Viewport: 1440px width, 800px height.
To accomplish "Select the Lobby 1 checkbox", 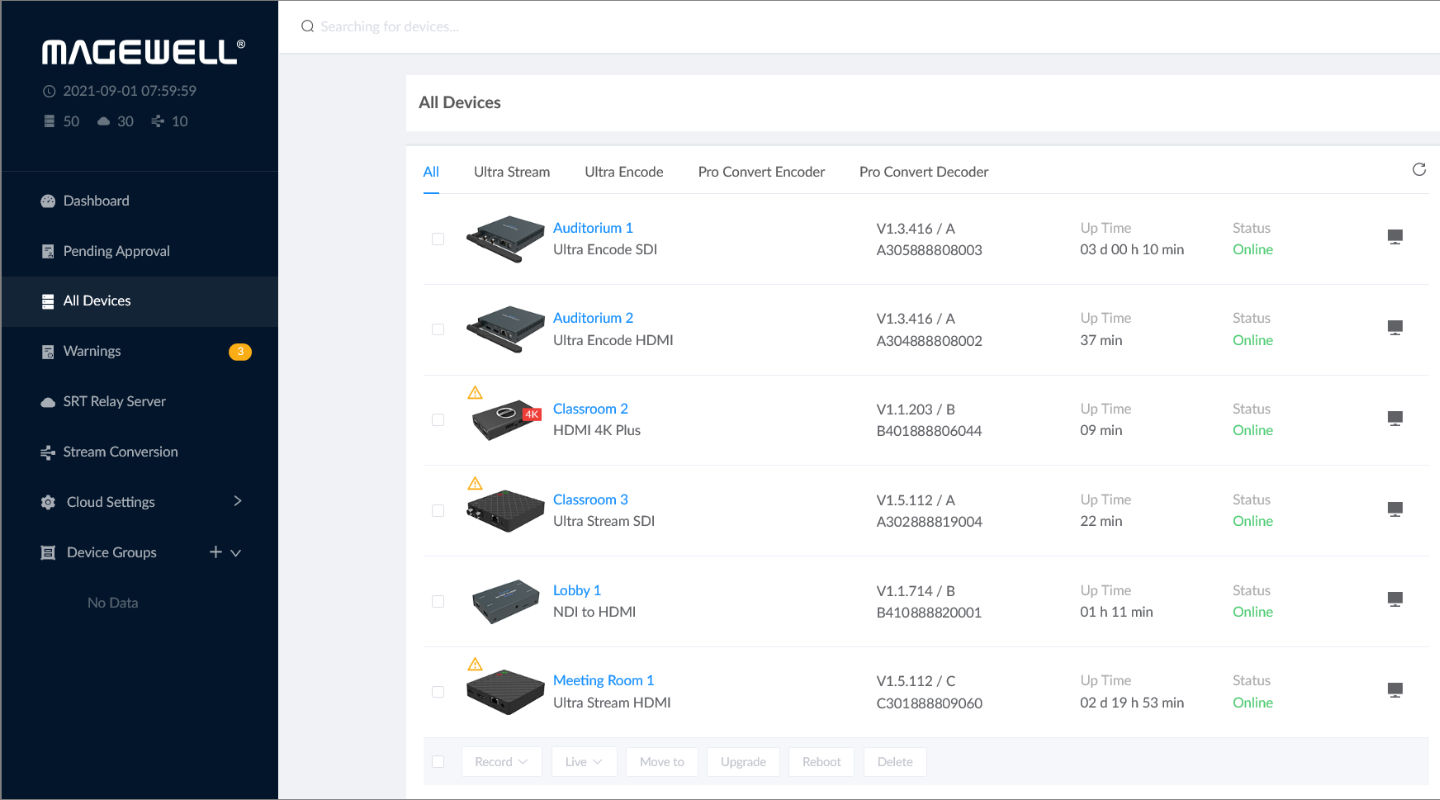I will [438, 601].
